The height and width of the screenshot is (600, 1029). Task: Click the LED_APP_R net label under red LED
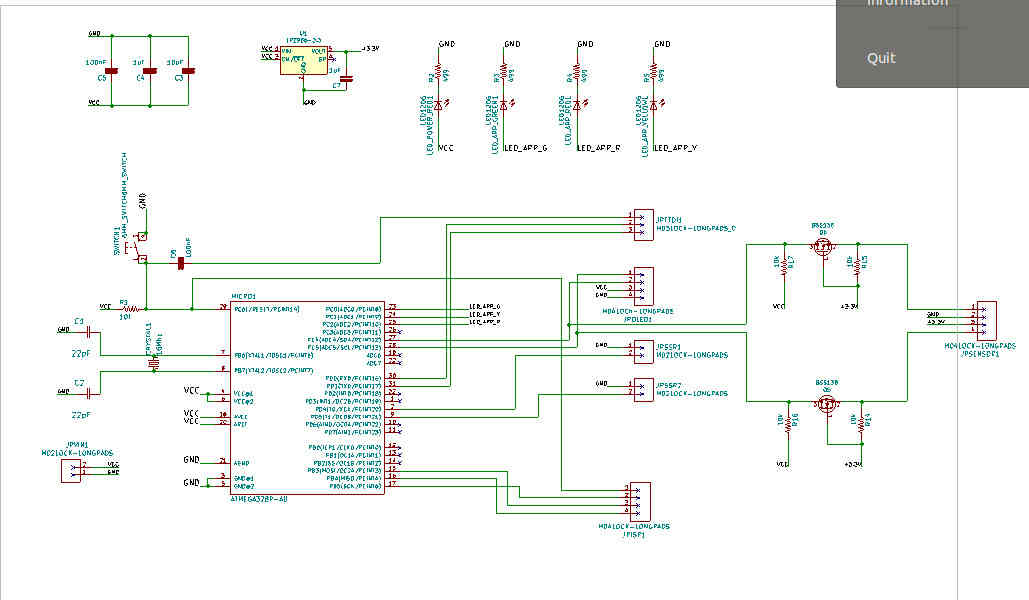point(599,148)
